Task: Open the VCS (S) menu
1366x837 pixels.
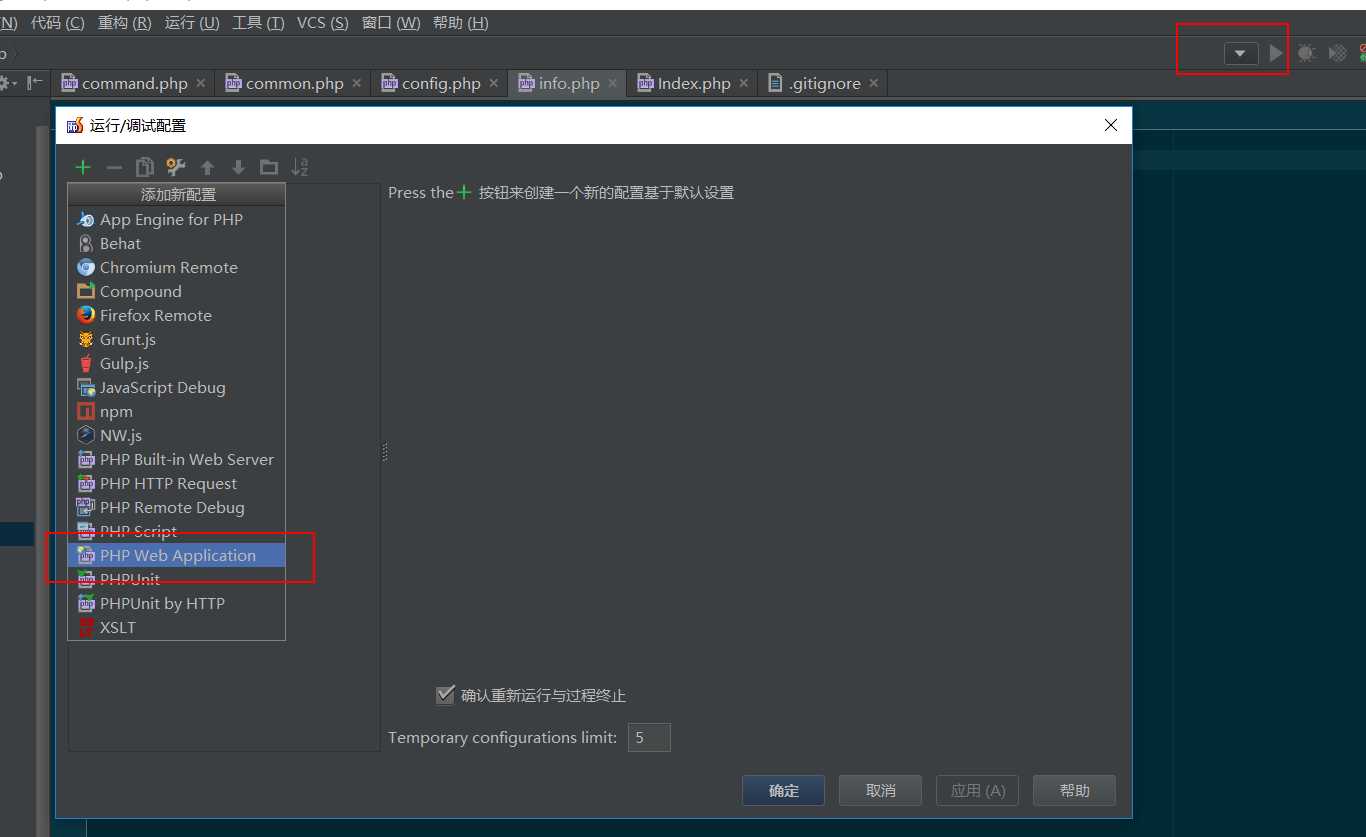Action: coord(323,22)
